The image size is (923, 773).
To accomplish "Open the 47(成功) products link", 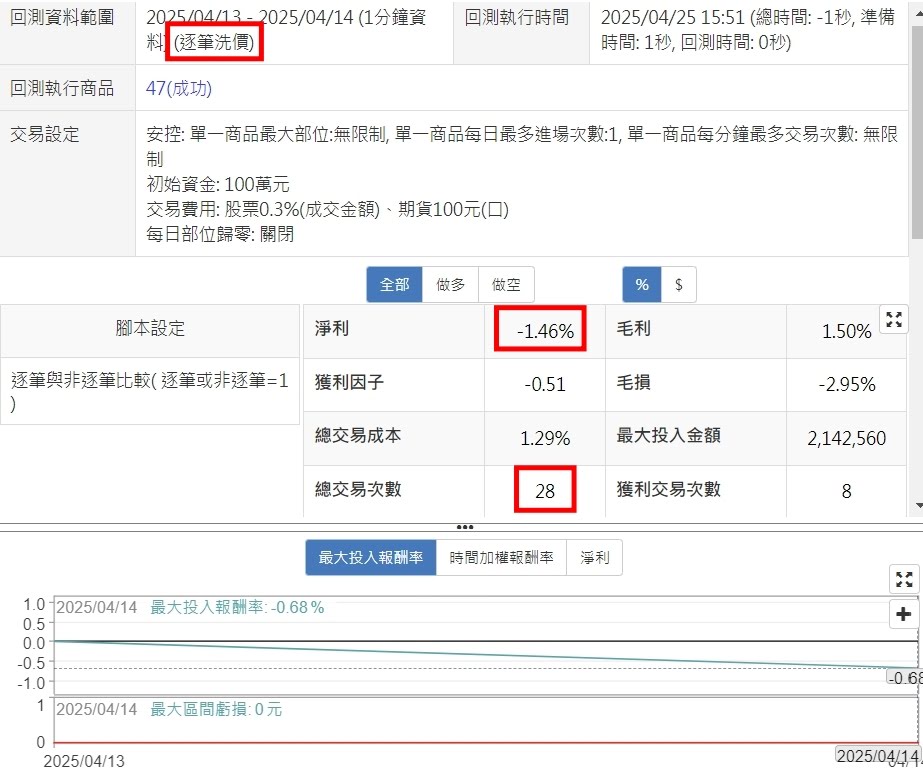I will click(x=179, y=89).
